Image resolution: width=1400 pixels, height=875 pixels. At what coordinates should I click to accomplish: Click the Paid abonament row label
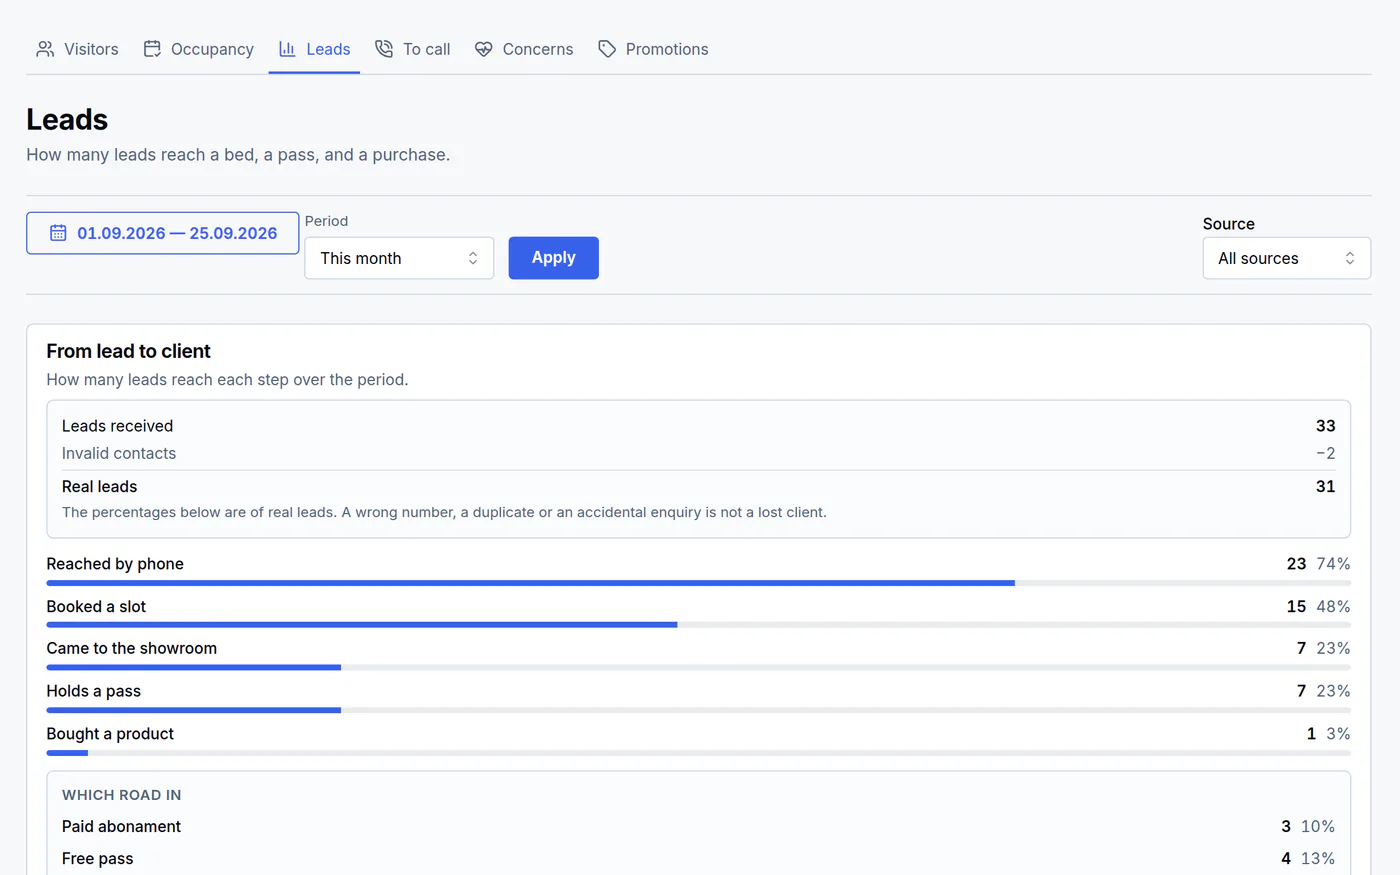[x=121, y=827]
